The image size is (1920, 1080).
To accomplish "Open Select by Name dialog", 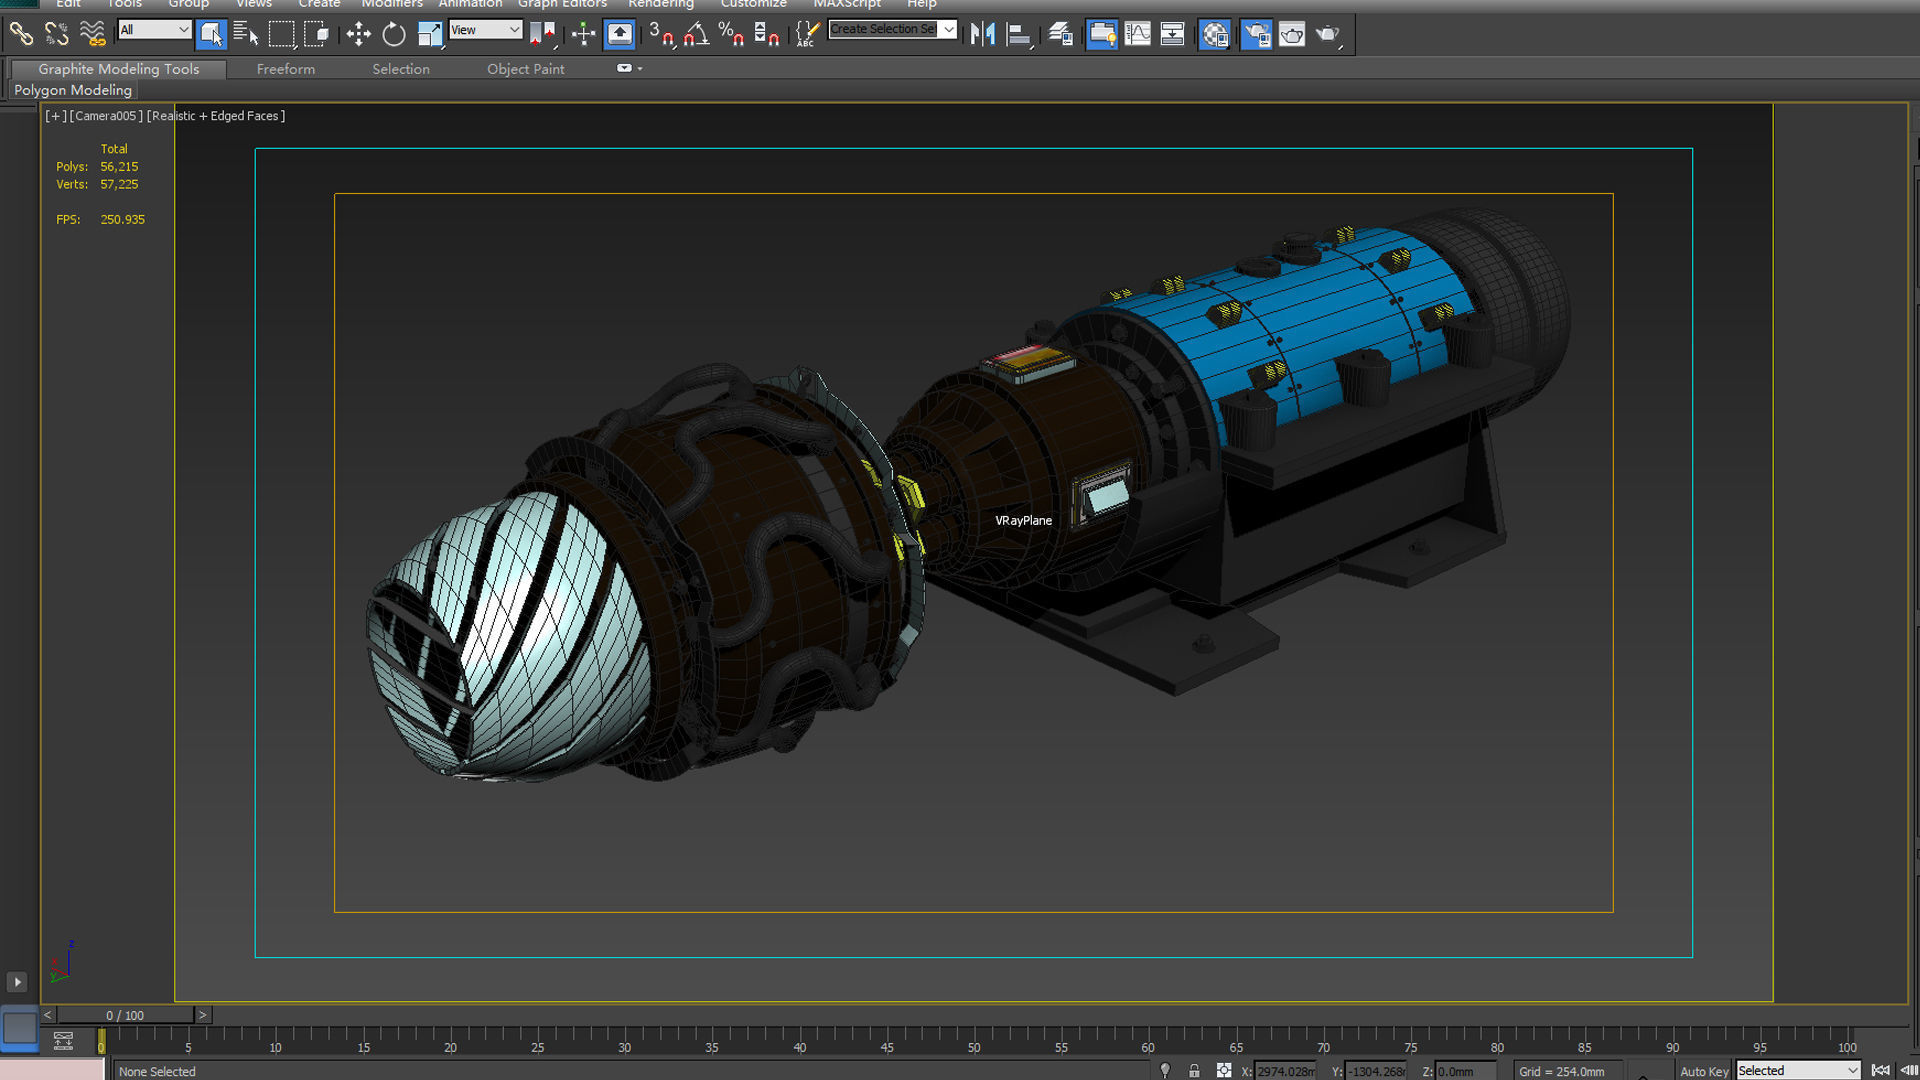I will pyautogui.click(x=246, y=35).
